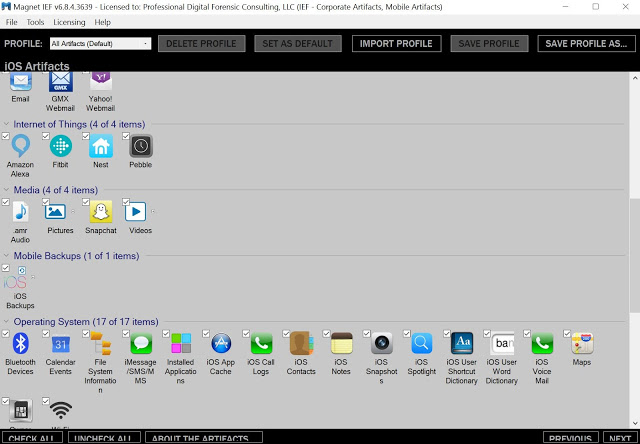Viewport: 640px width, 444px height.
Task: Toggle the Fitbit checkbox
Action: pyautogui.click(x=45, y=136)
